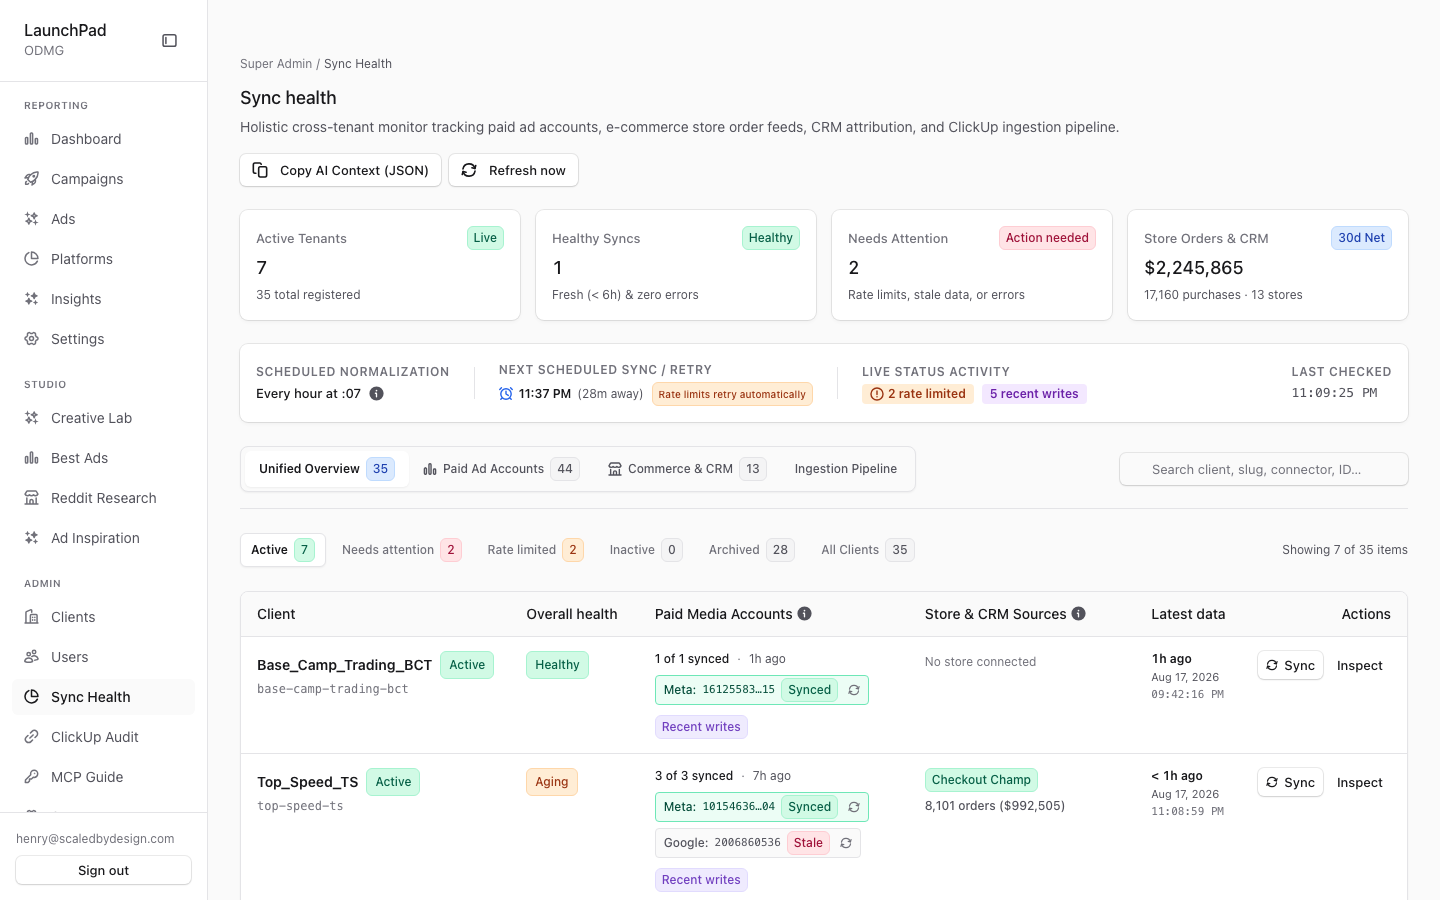Click the info icon beside Paid Media Accounts
This screenshot has height=900, width=1440.
click(805, 614)
